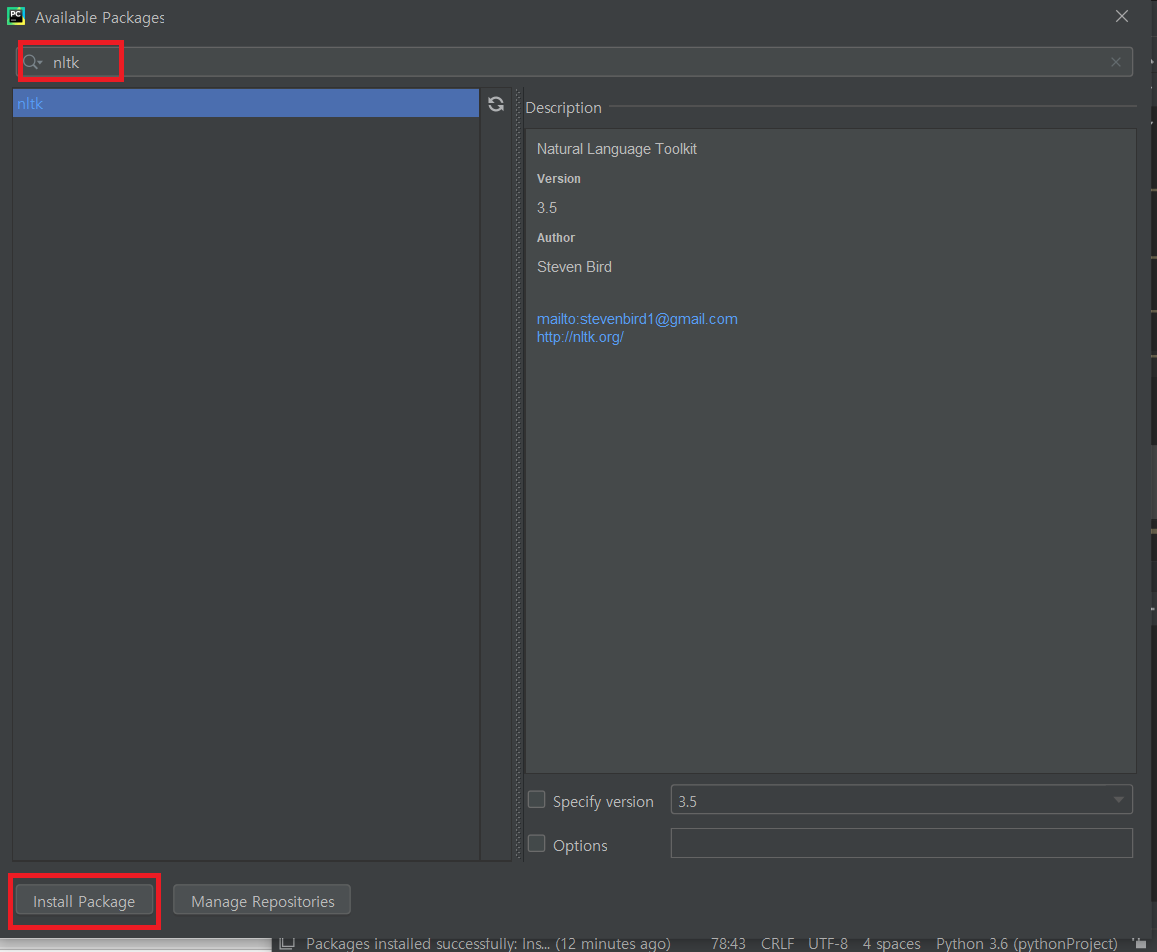Open the version 3.5 dropdown
Screen dimensions: 1157x952
901,800
